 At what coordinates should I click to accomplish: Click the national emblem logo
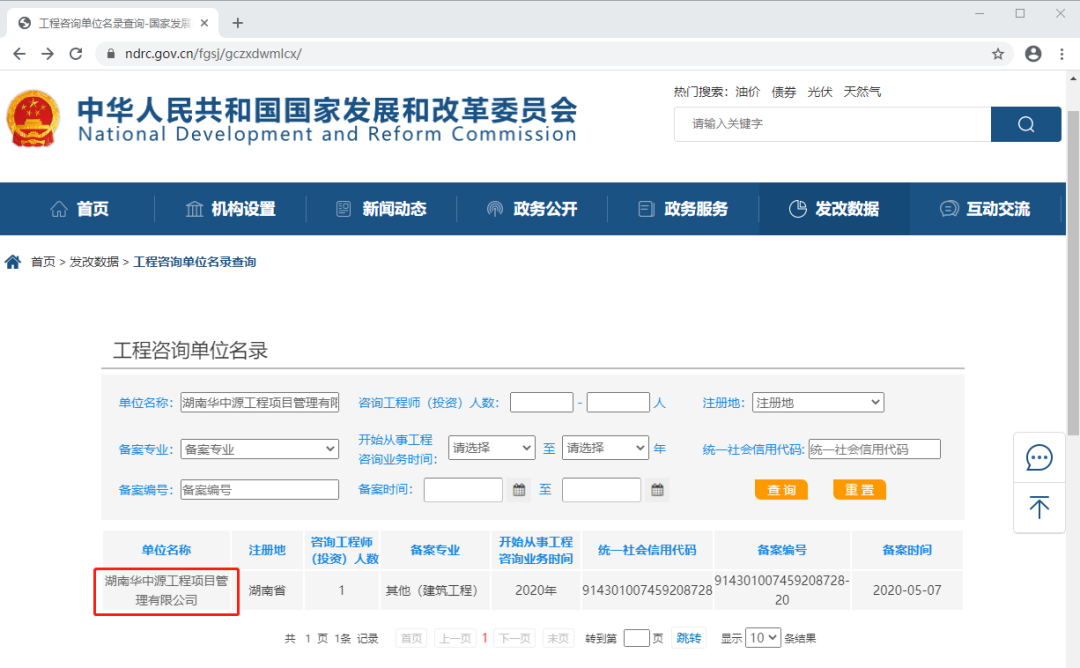click(x=33, y=118)
